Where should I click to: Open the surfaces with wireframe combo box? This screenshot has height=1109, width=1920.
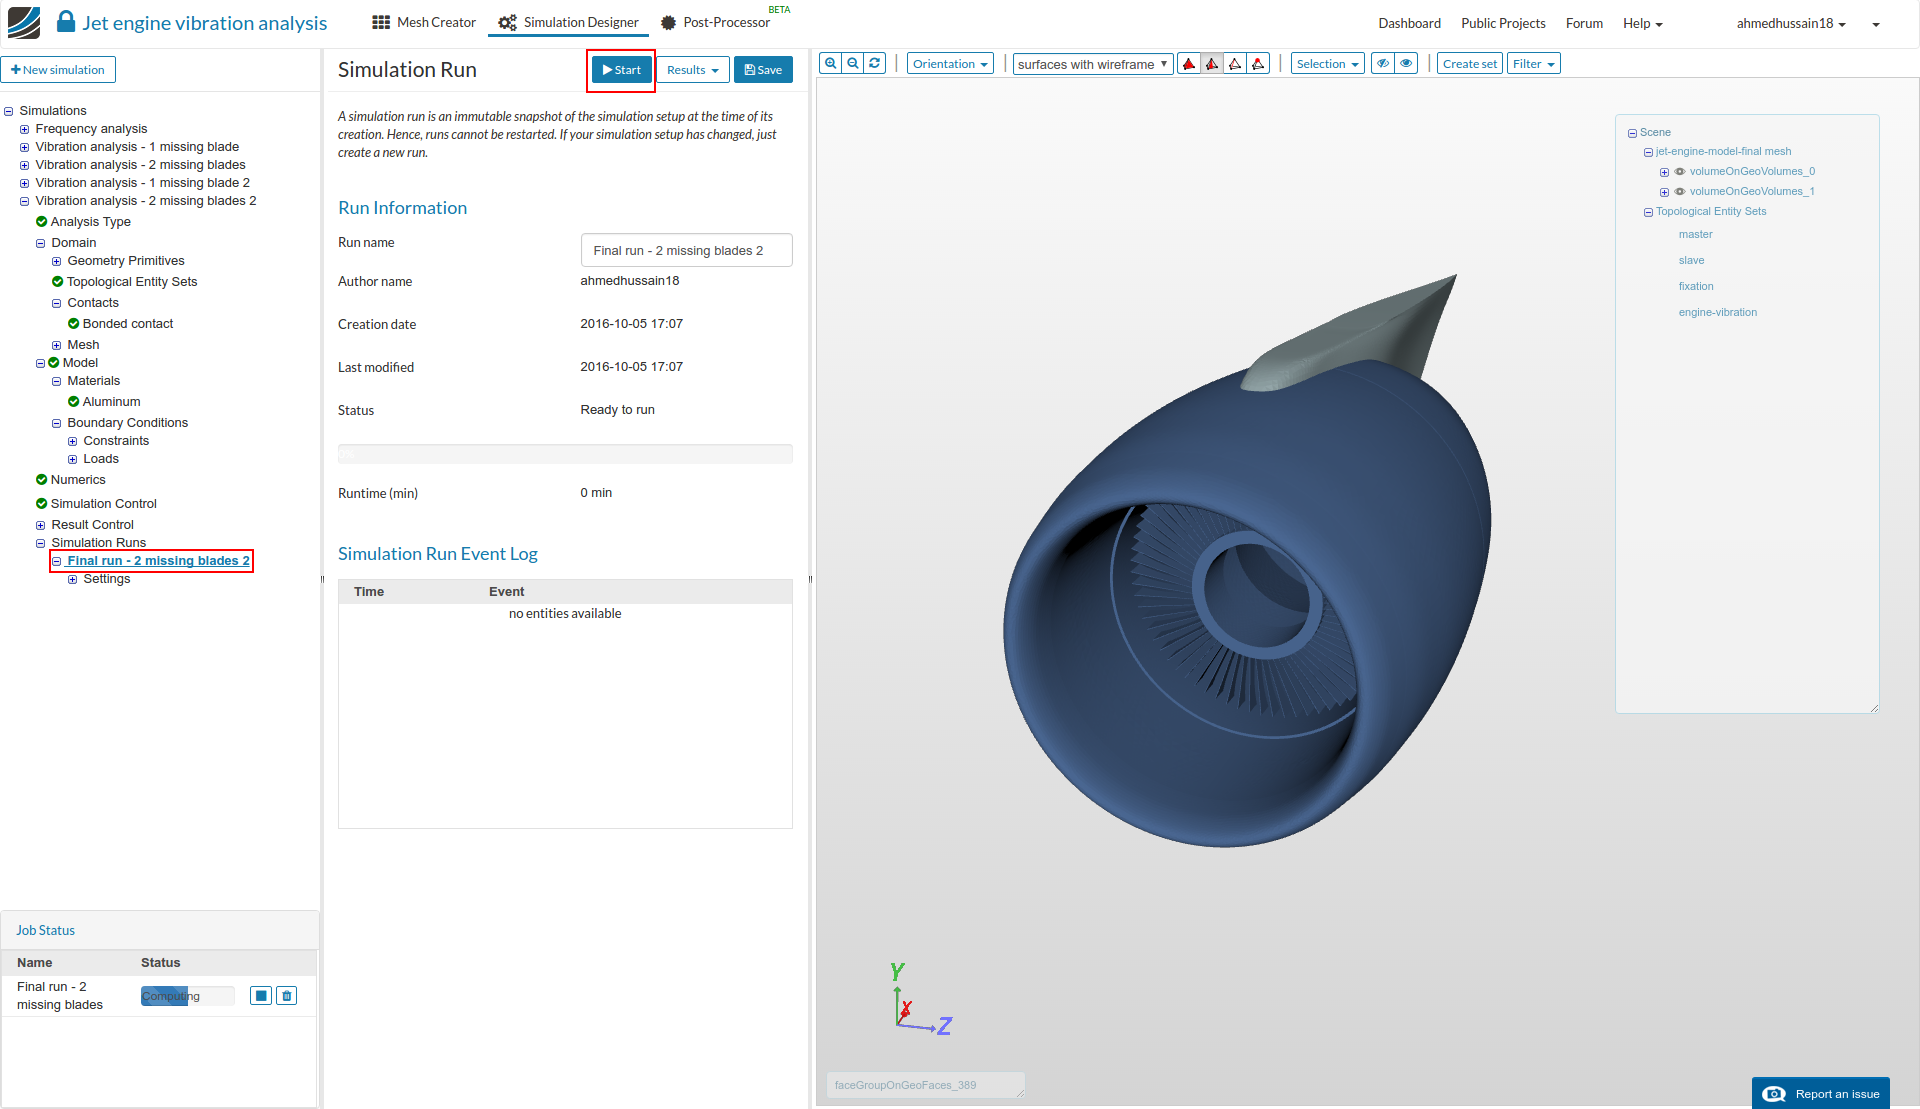pyautogui.click(x=1092, y=64)
